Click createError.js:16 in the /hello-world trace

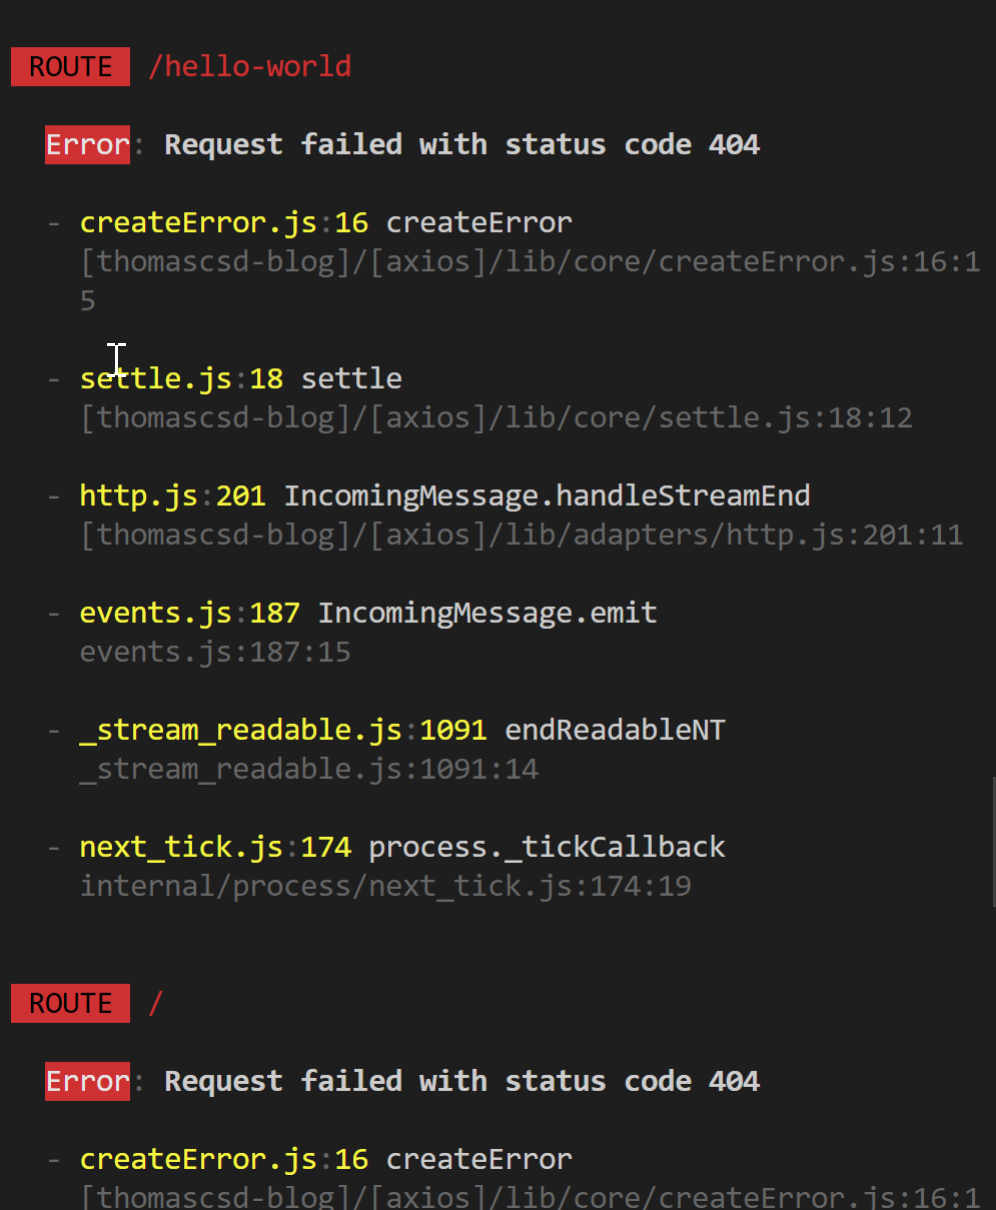click(224, 223)
